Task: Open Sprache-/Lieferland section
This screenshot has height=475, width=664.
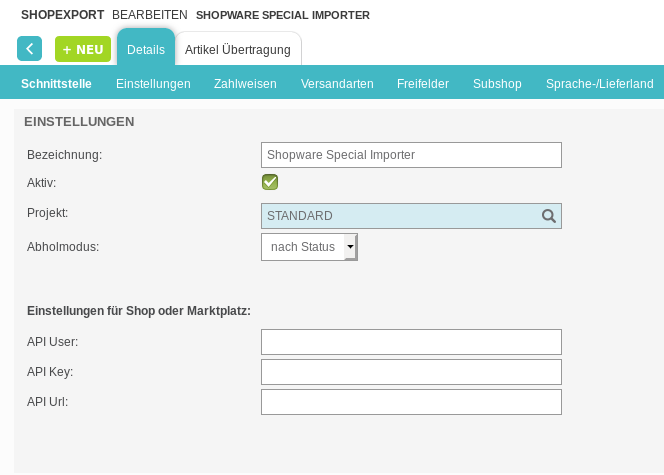Action: tap(599, 84)
